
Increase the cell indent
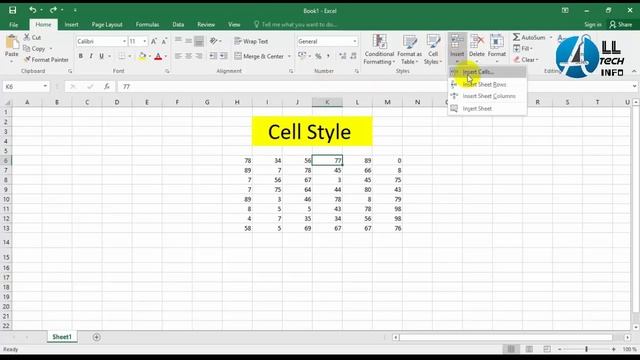click(x=223, y=56)
